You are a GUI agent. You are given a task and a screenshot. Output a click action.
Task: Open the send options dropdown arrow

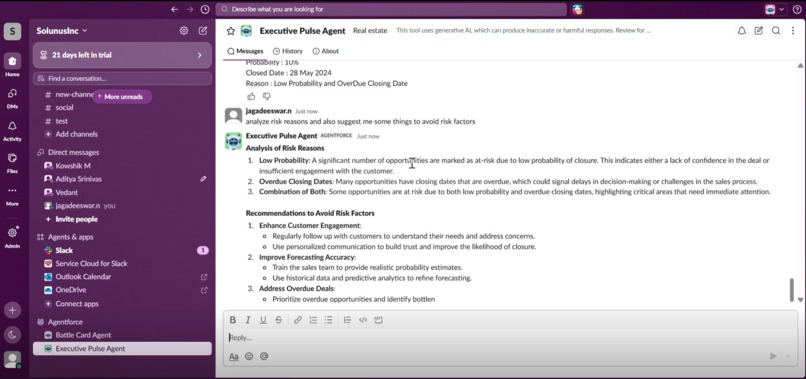tap(788, 356)
